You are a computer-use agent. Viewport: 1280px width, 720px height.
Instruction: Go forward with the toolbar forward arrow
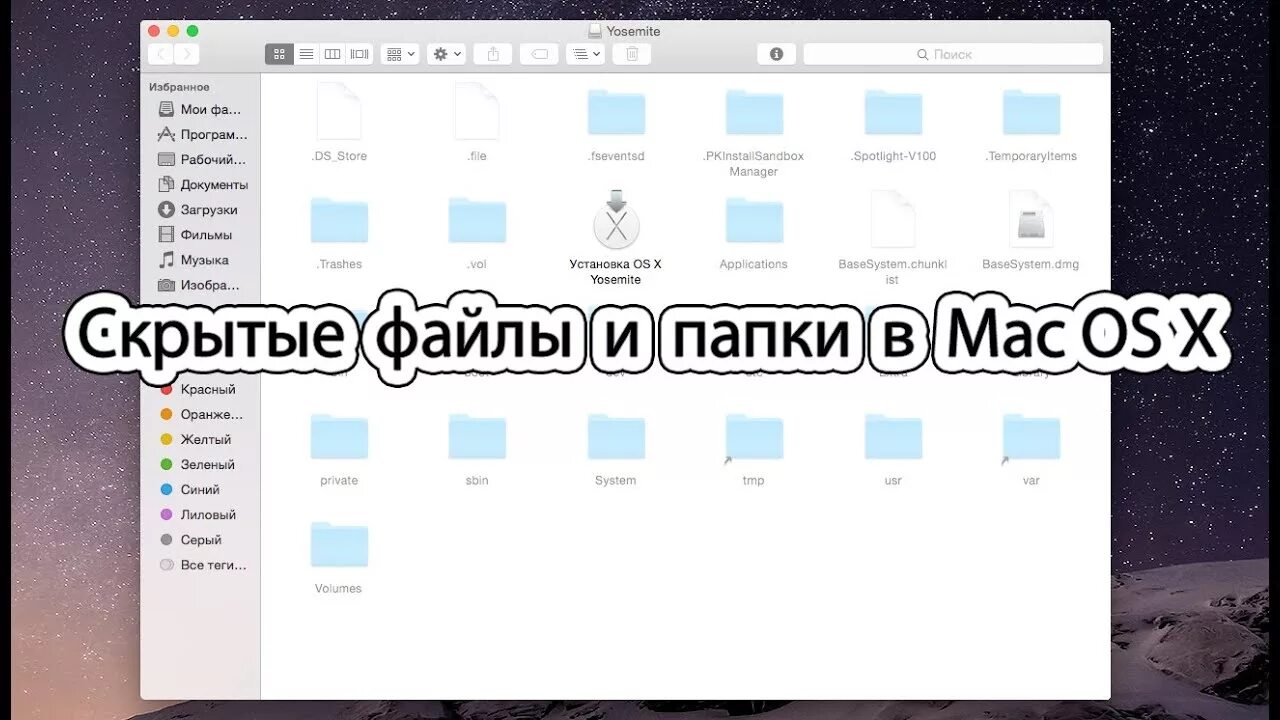pos(186,54)
